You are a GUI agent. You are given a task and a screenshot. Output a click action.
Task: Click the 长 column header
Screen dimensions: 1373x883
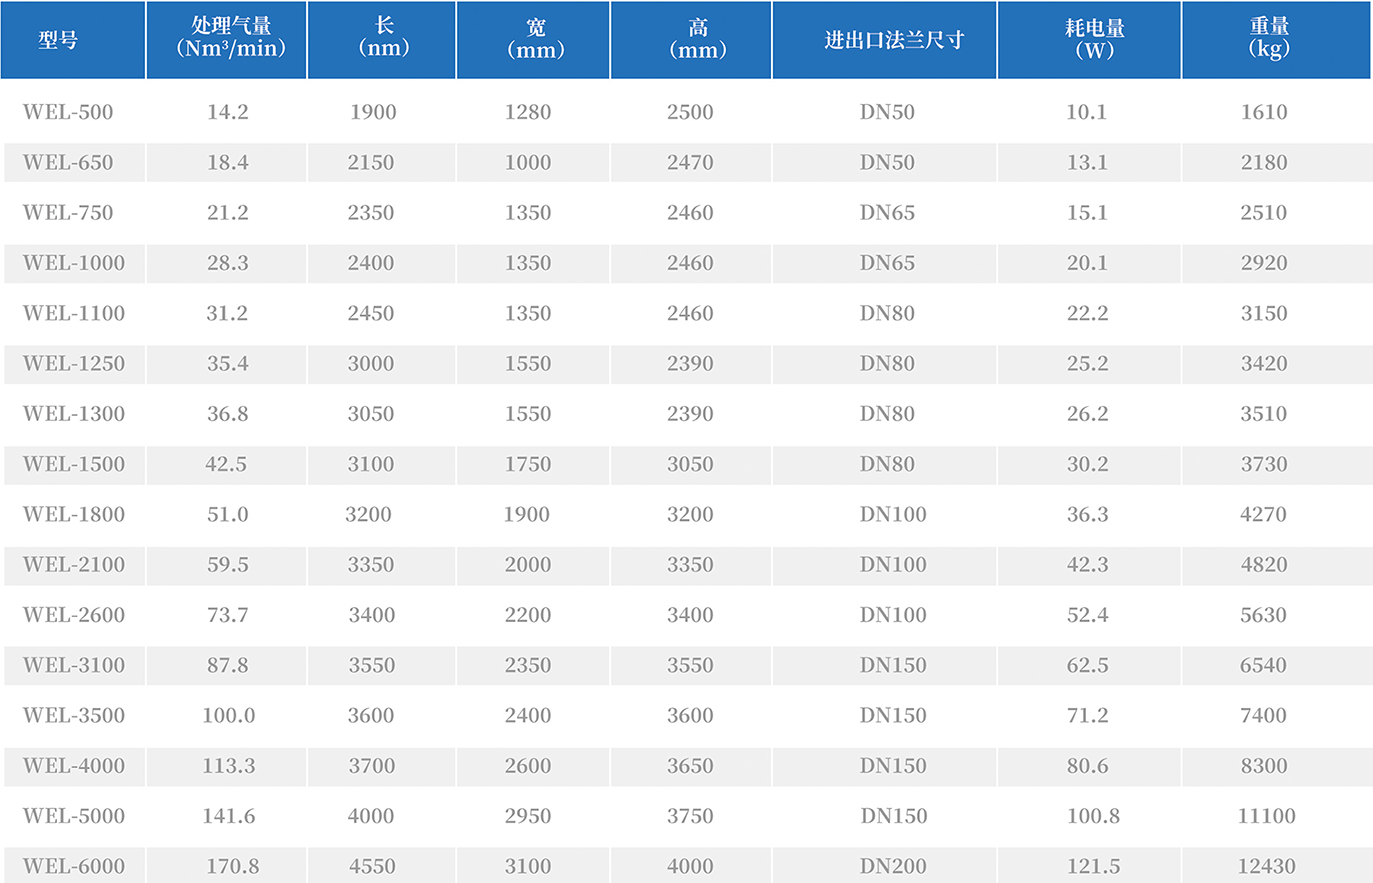384,38
